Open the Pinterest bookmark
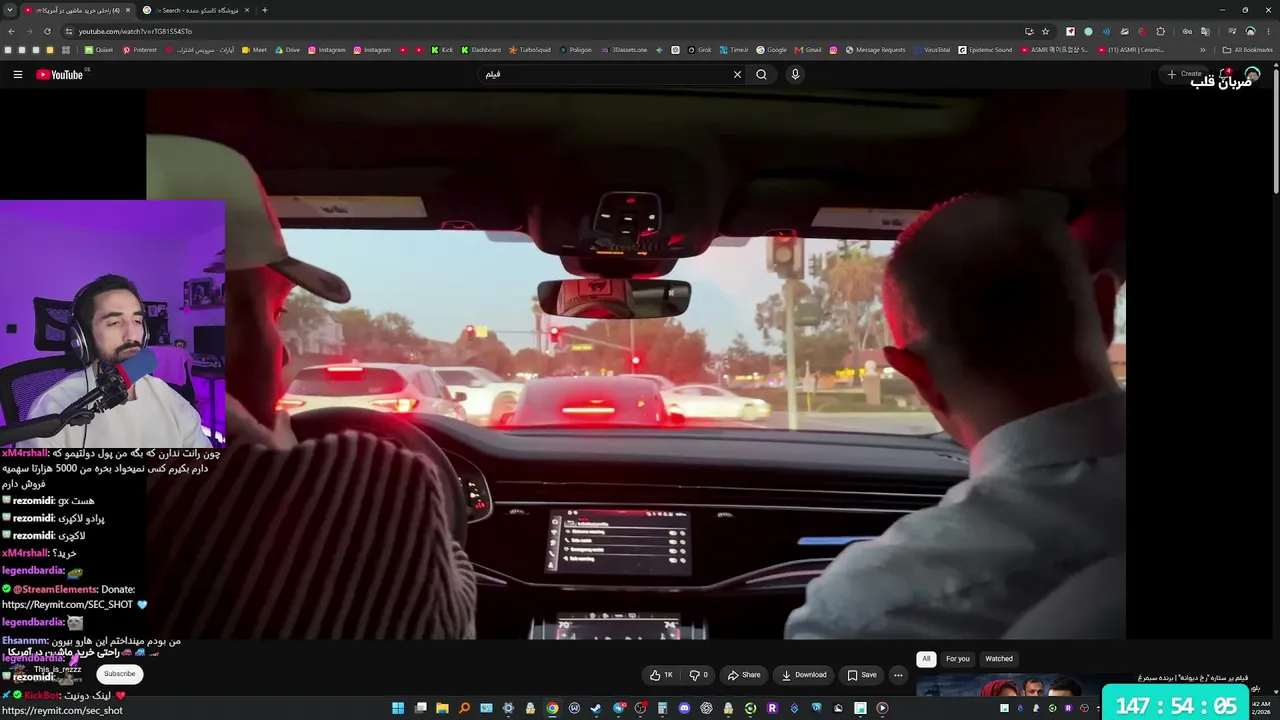The height and width of the screenshot is (720, 1280). (140, 50)
